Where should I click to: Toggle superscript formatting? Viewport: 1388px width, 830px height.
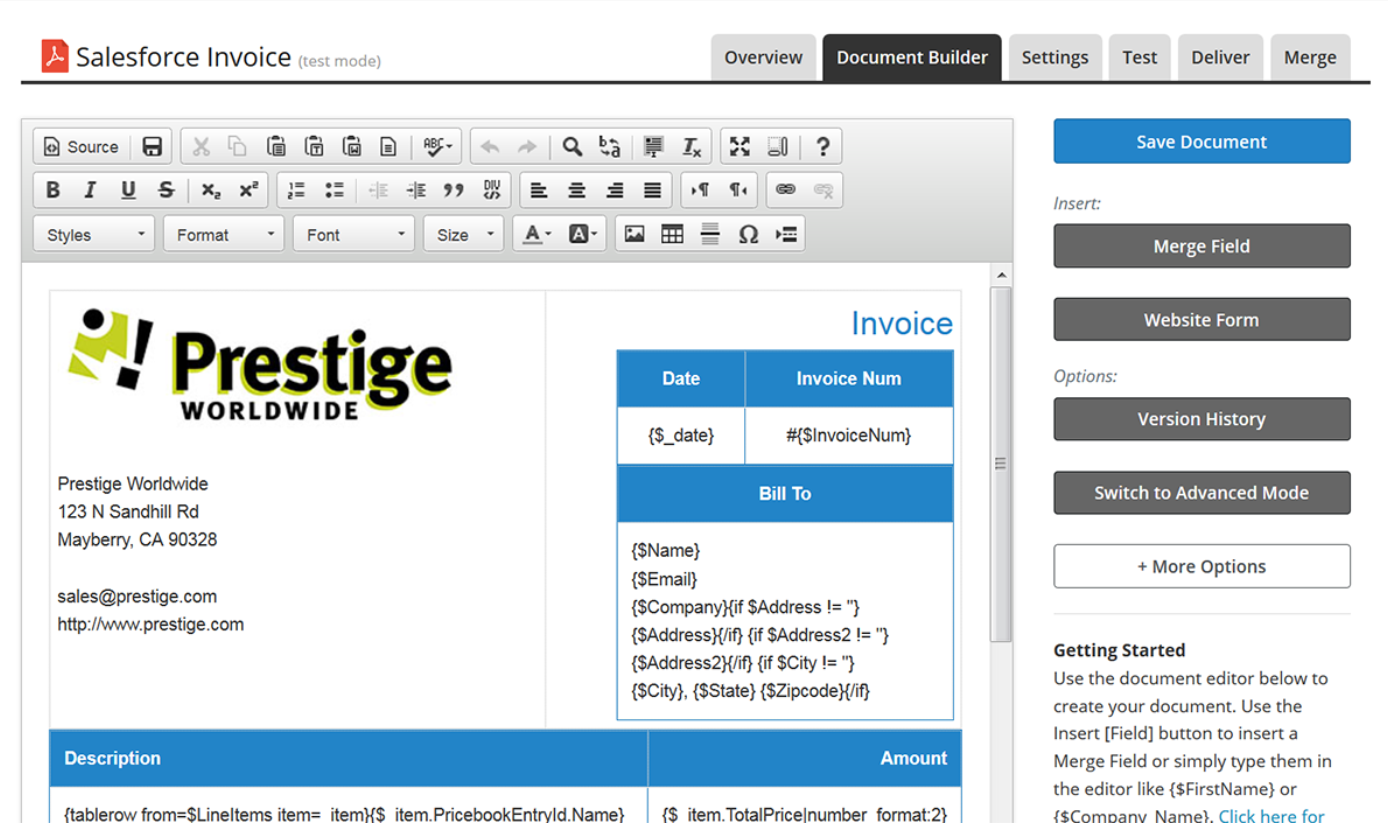[x=248, y=190]
